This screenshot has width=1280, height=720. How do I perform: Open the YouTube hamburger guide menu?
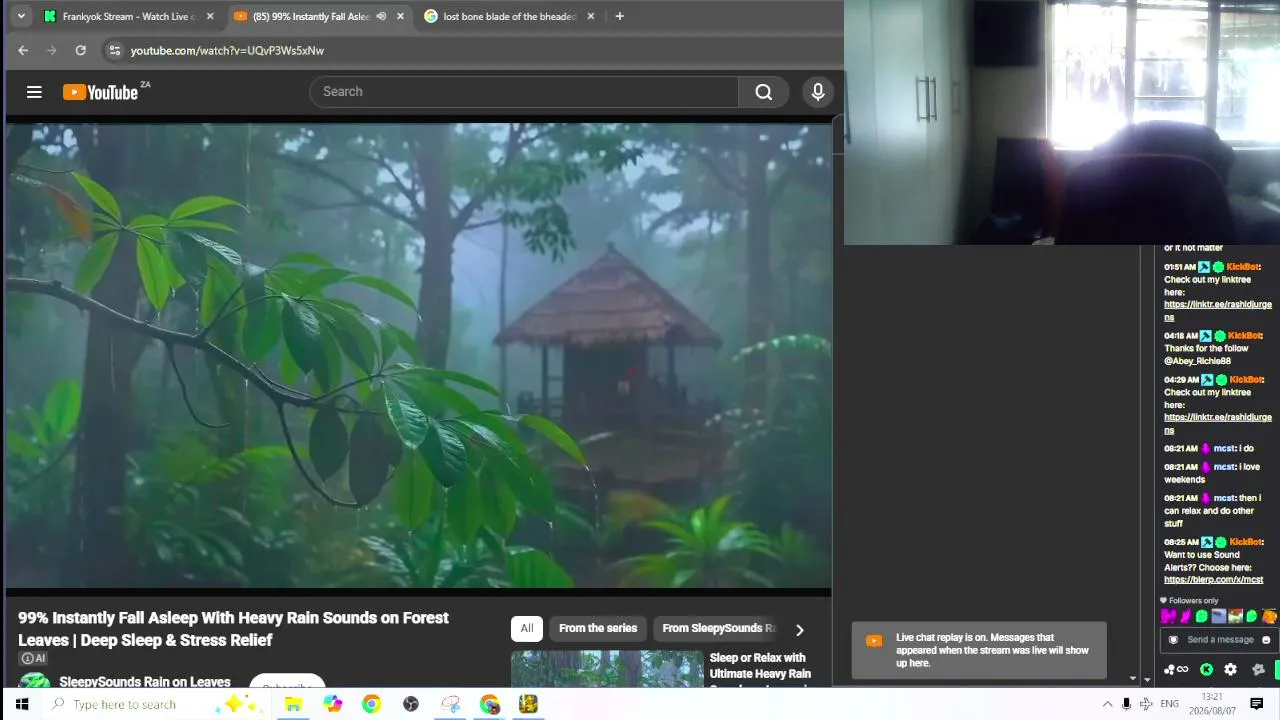pyautogui.click(x=34, y=92)
